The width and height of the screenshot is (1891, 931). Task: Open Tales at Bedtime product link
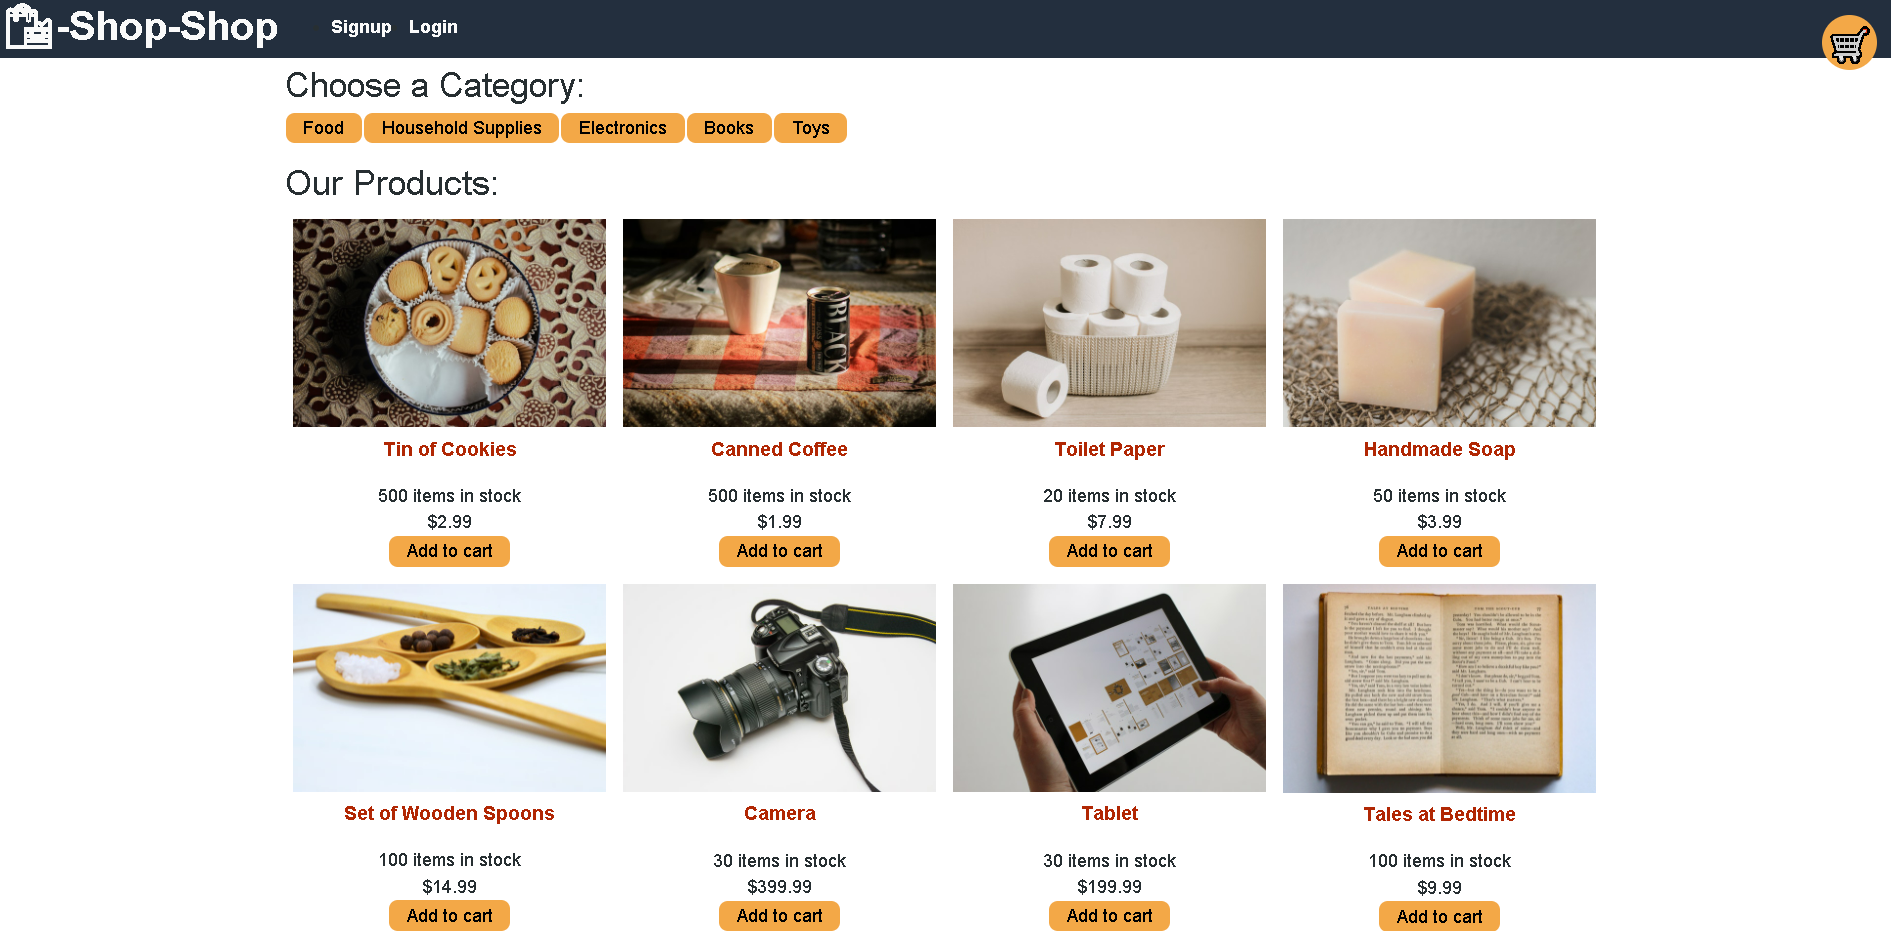click(x=1439, y=814)
